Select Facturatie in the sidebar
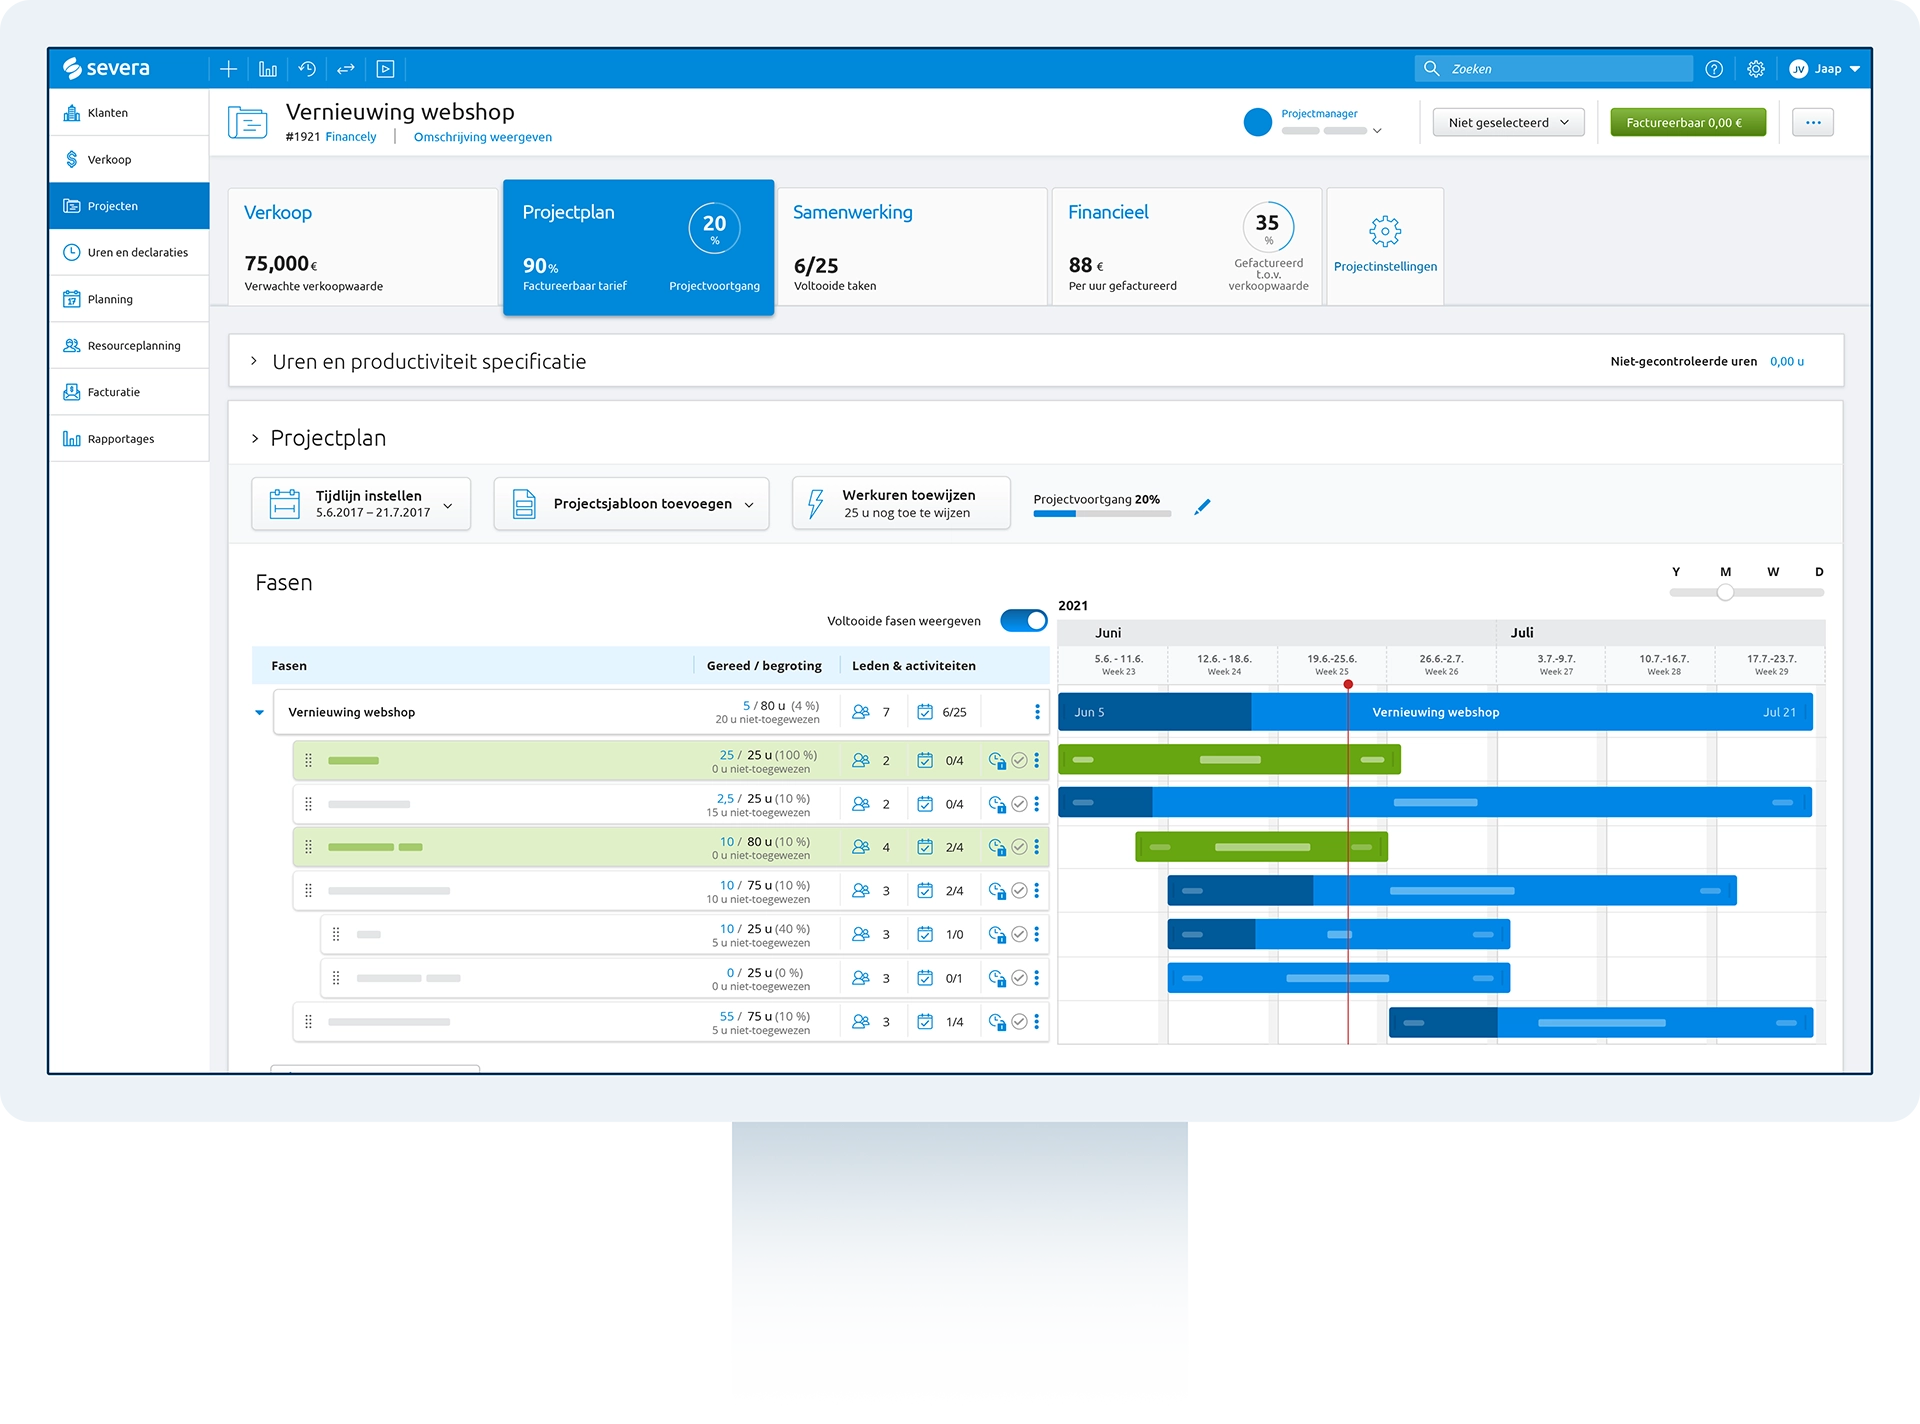 114,392
